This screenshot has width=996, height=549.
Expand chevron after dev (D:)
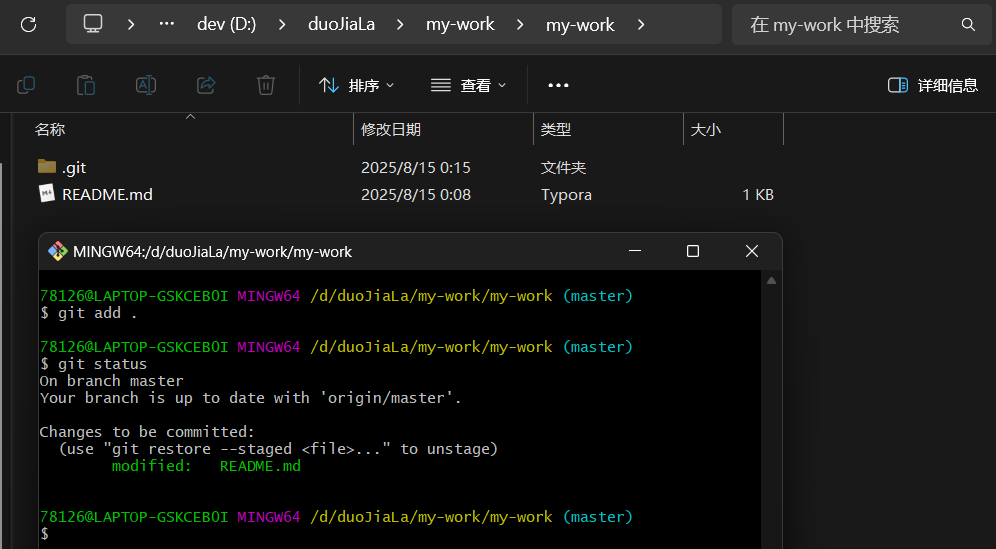click(x=282, y=25)
